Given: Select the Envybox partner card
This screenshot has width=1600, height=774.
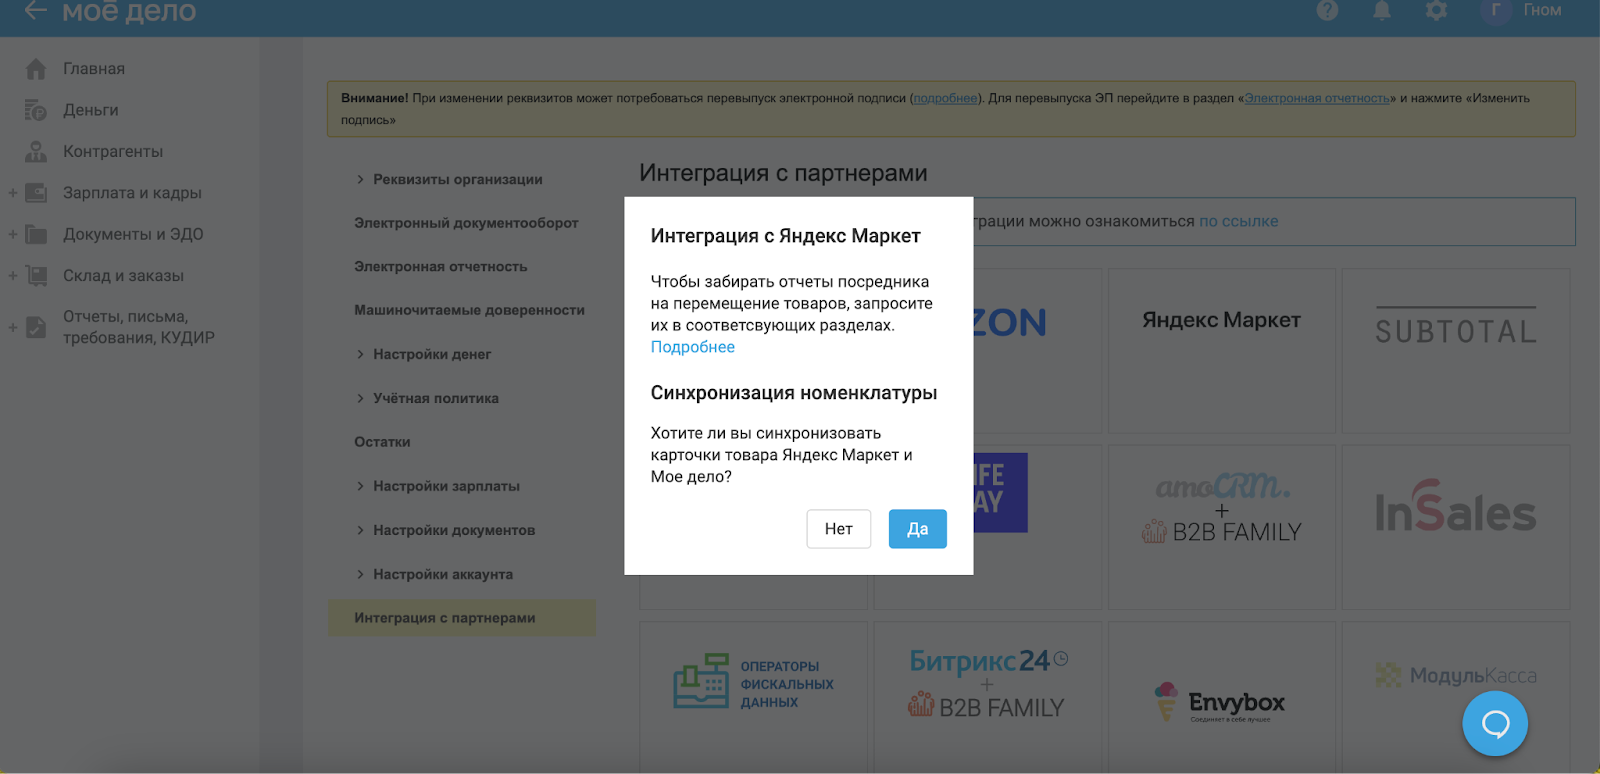Looking at the screenshot, I should pos(1222,697).
